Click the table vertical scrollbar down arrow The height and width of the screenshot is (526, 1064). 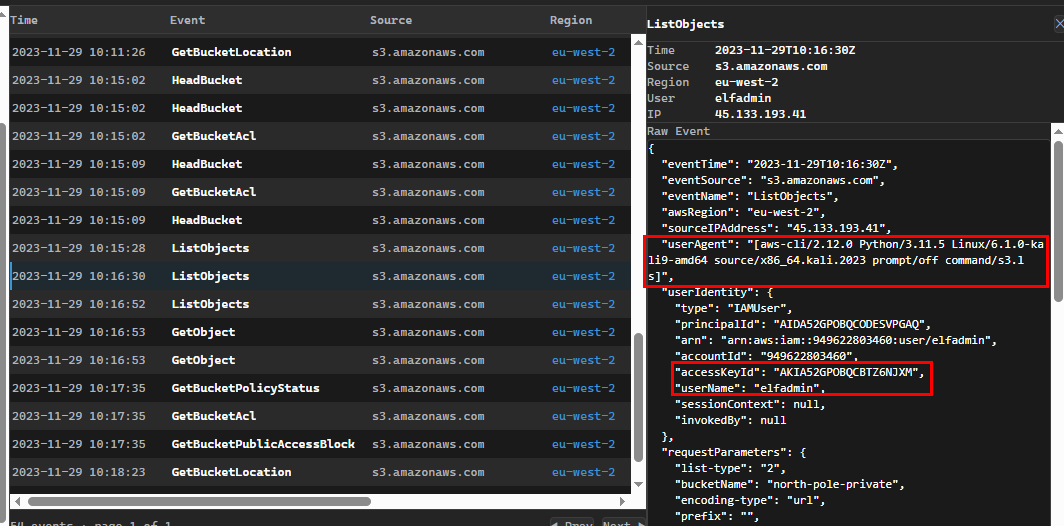pyautogui.click(x=638, y=484)
